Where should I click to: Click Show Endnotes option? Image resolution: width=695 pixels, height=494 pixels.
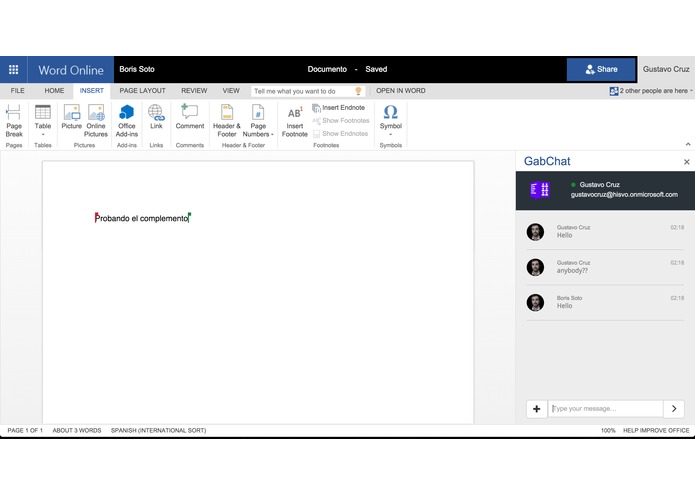(340, 133)
